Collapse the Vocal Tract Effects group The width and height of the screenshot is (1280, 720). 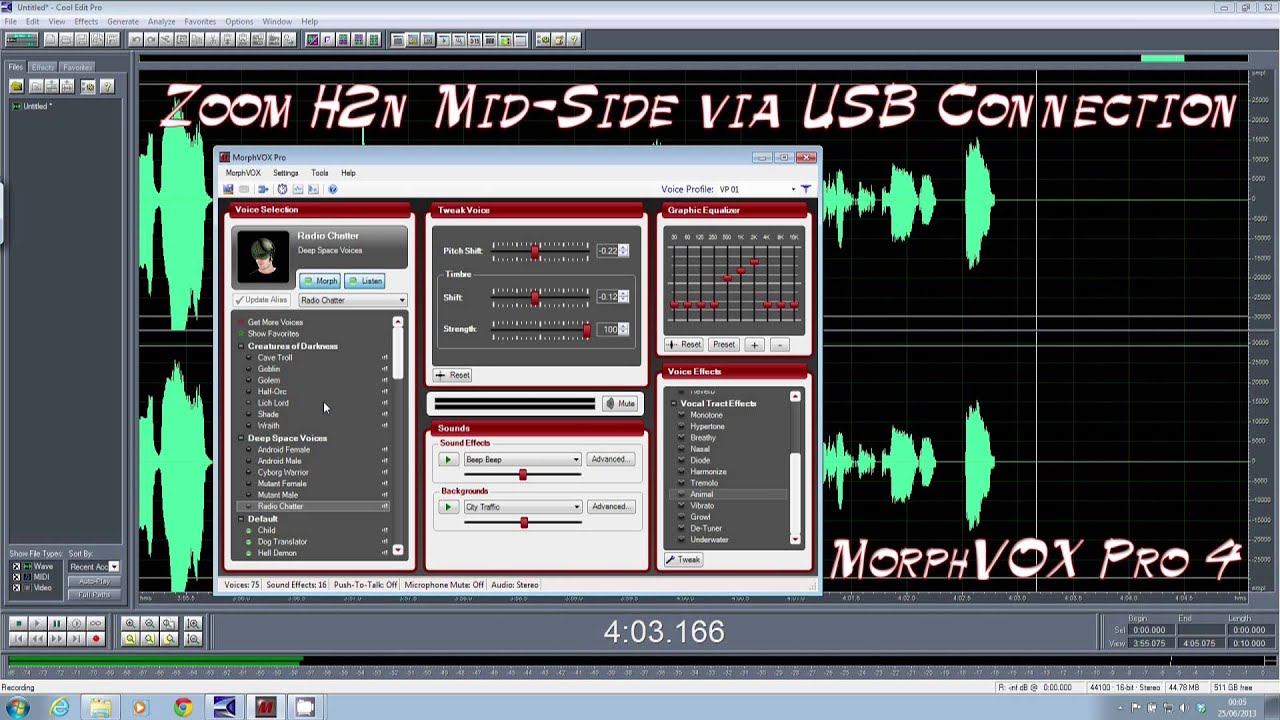coord(674,403)
